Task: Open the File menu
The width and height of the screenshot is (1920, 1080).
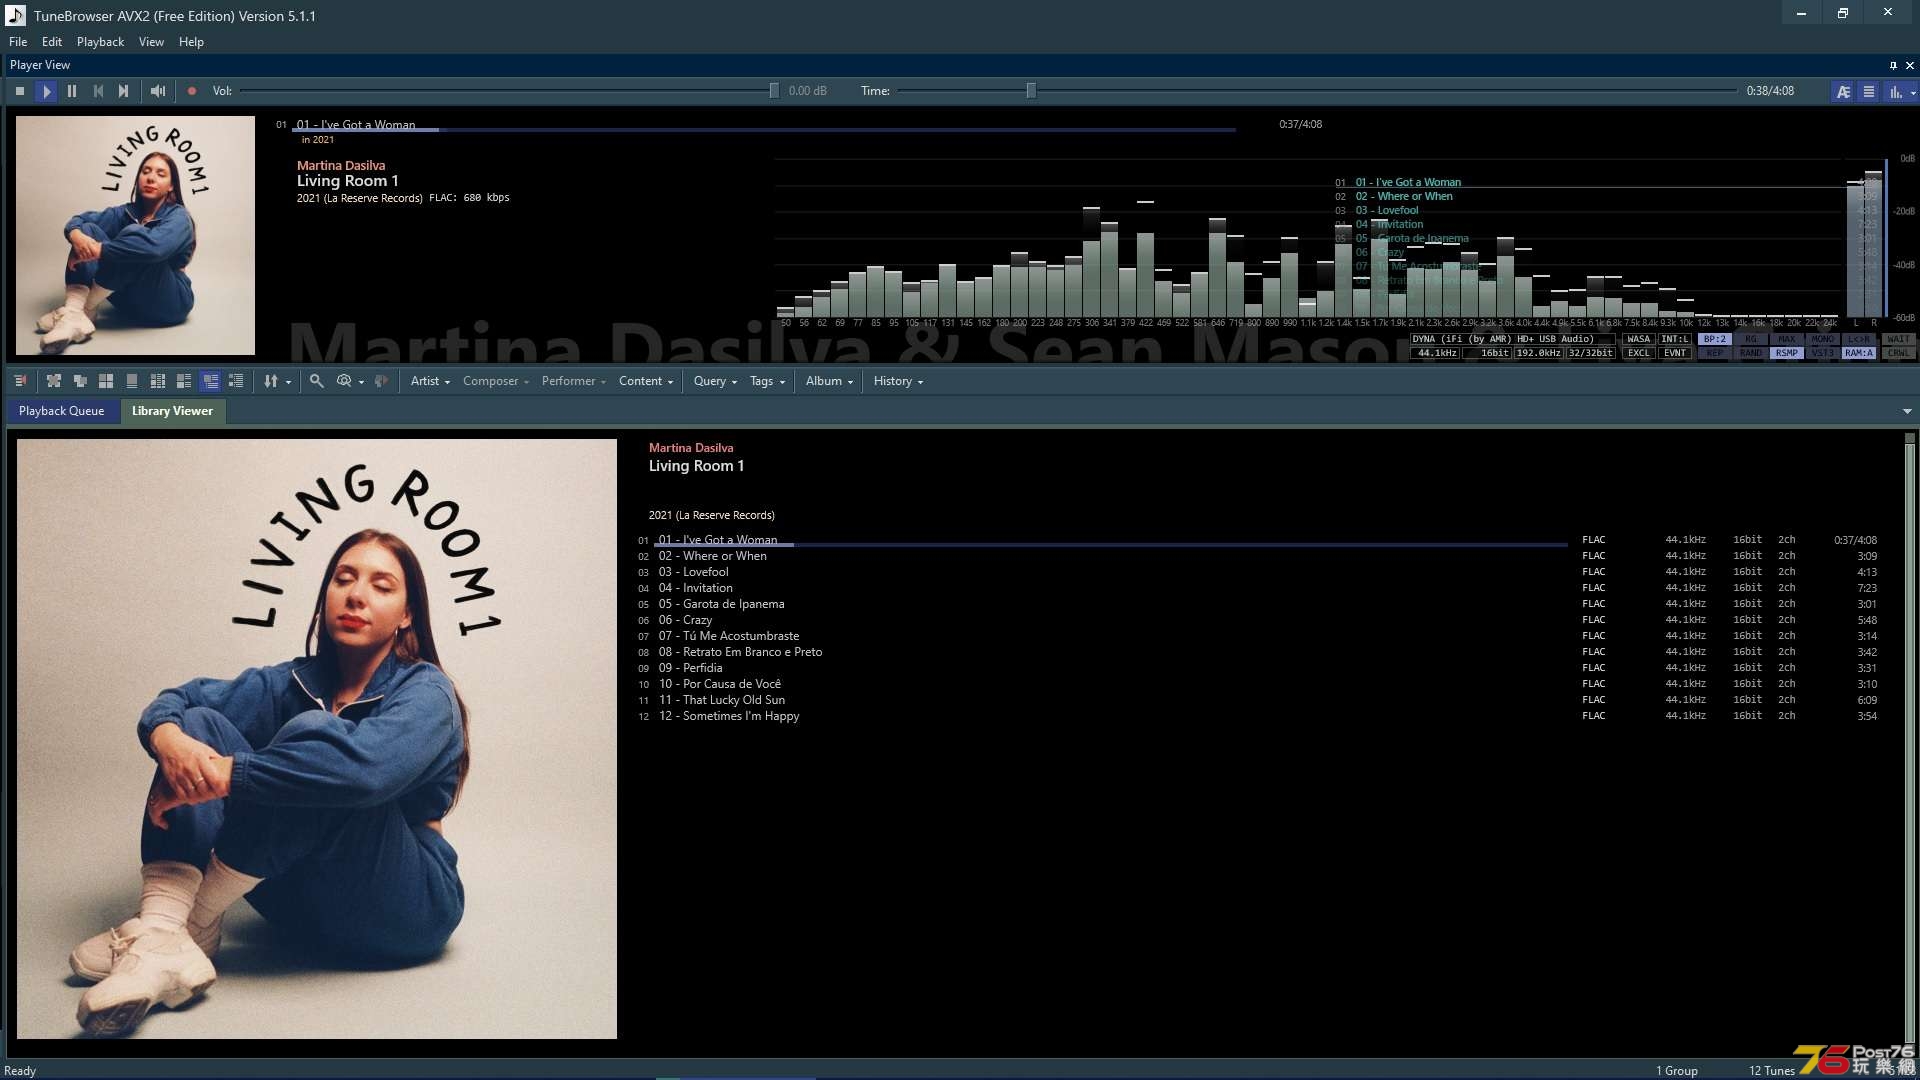Action: point(18,42)
